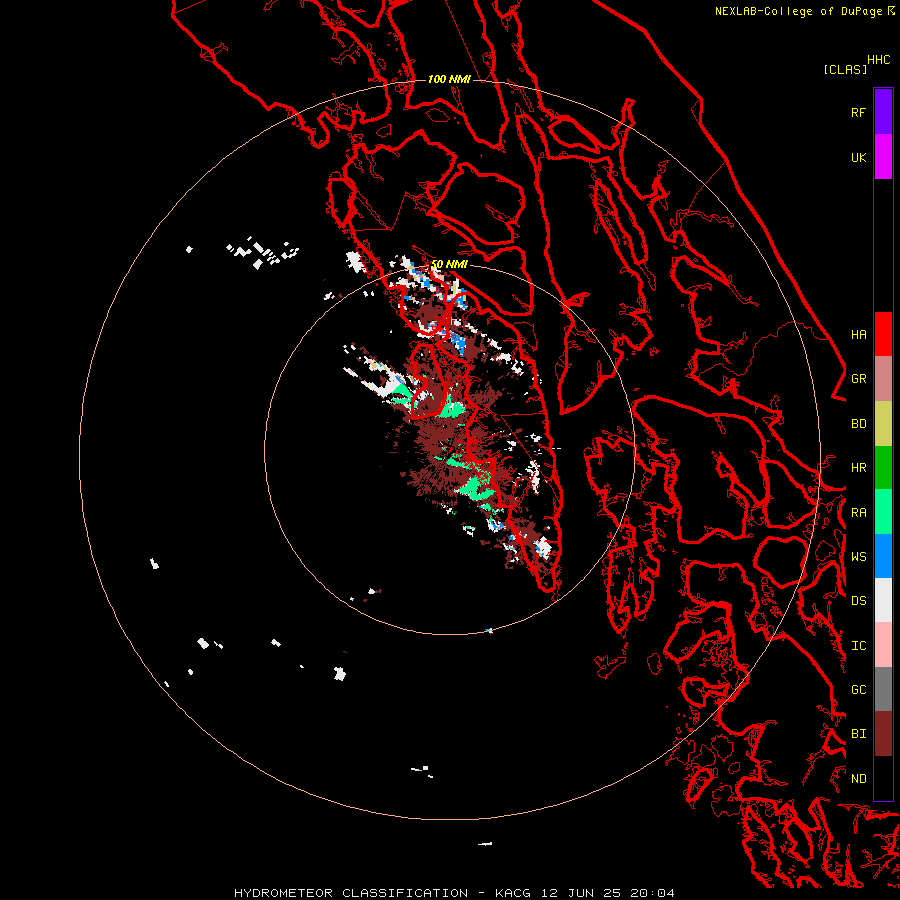Click the 'GR' legend label
The height and width of the screenshot is (900, 900).
click(858, 379)
